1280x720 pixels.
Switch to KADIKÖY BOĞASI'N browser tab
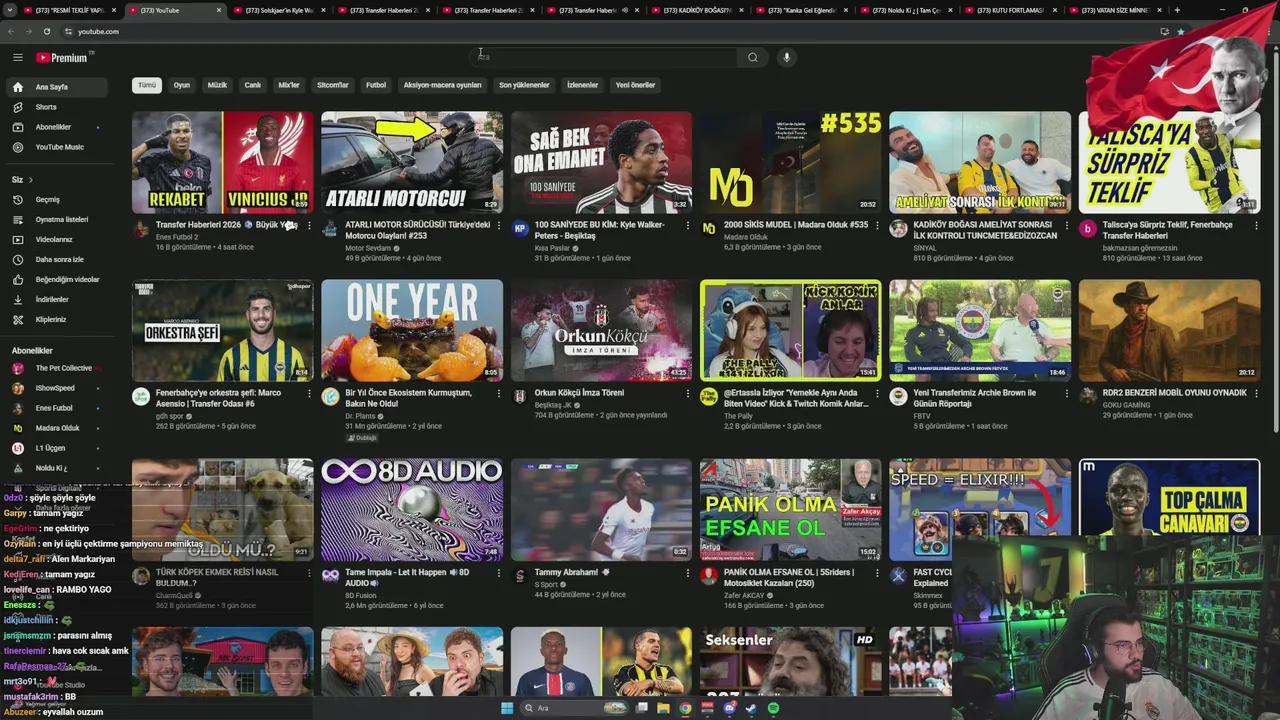[x=698, y=10]
